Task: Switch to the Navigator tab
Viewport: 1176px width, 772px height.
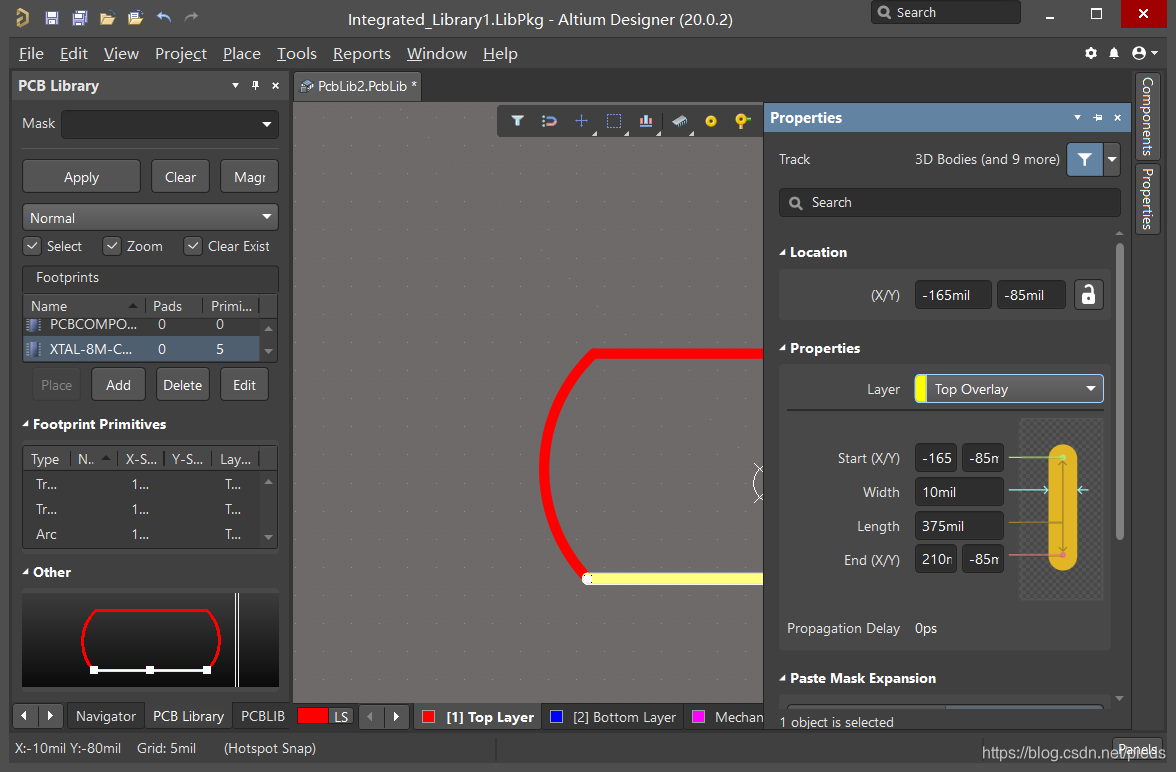Action: [x=105, y=716]
